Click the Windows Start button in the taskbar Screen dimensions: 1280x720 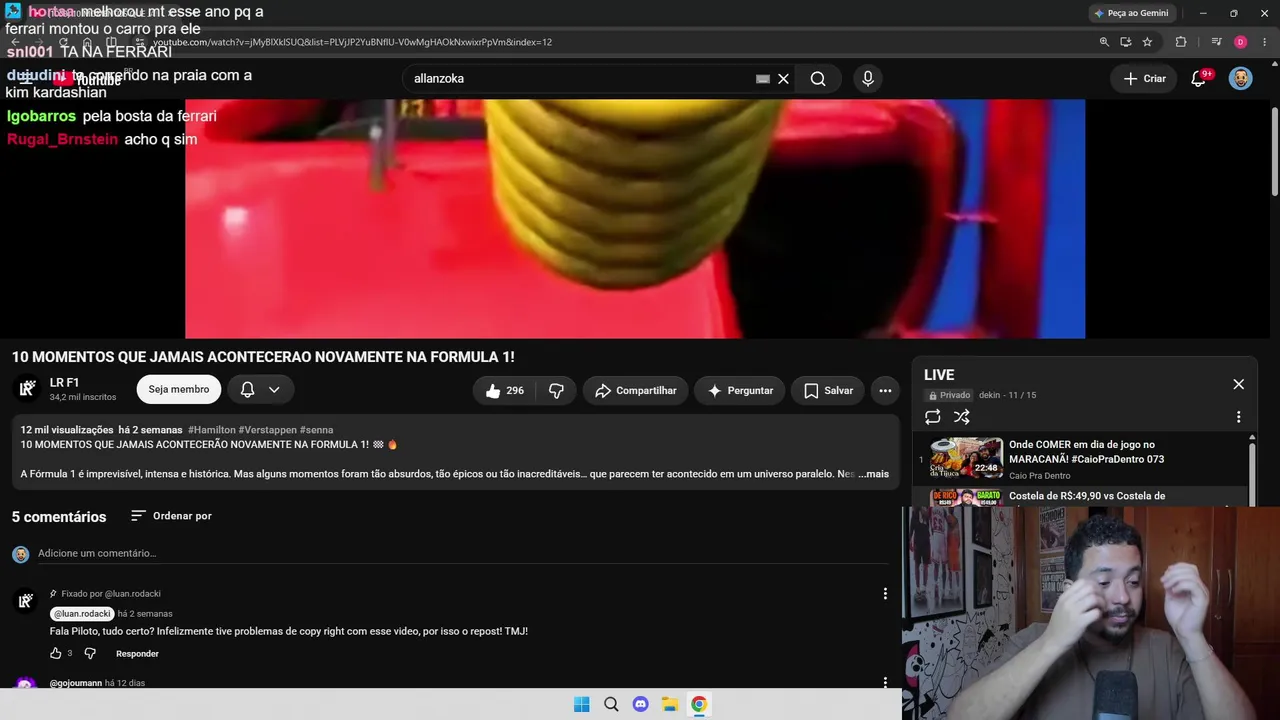click(582, 704)
